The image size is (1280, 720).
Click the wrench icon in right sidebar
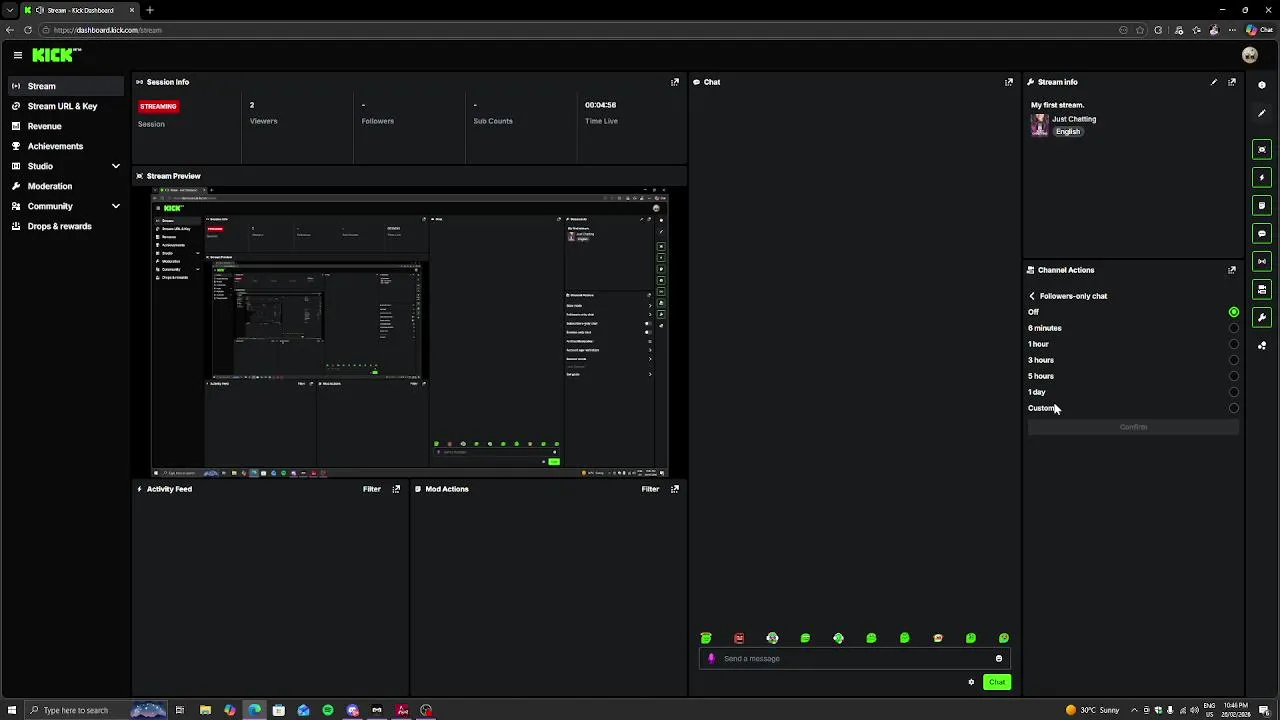pyautogui.click(x=1262, y=317)
